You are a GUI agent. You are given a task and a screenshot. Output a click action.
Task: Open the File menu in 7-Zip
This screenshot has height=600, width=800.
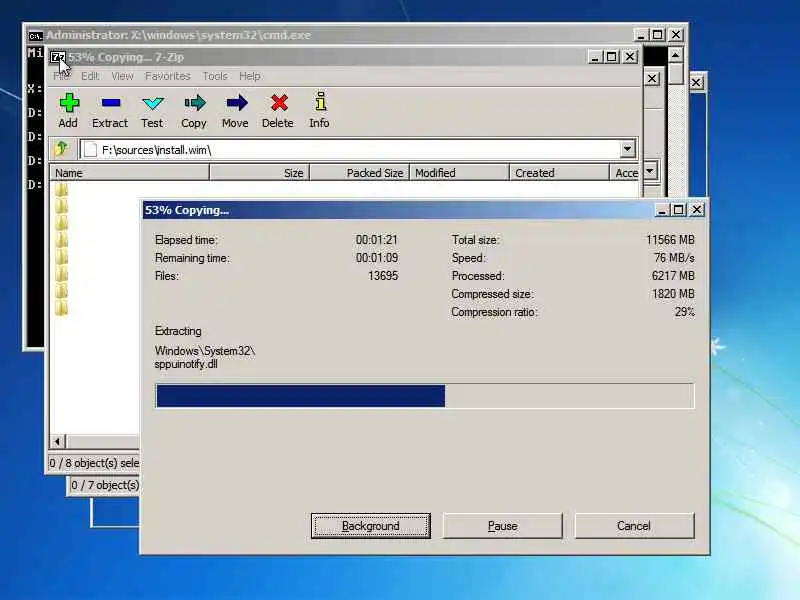point(61,76)
